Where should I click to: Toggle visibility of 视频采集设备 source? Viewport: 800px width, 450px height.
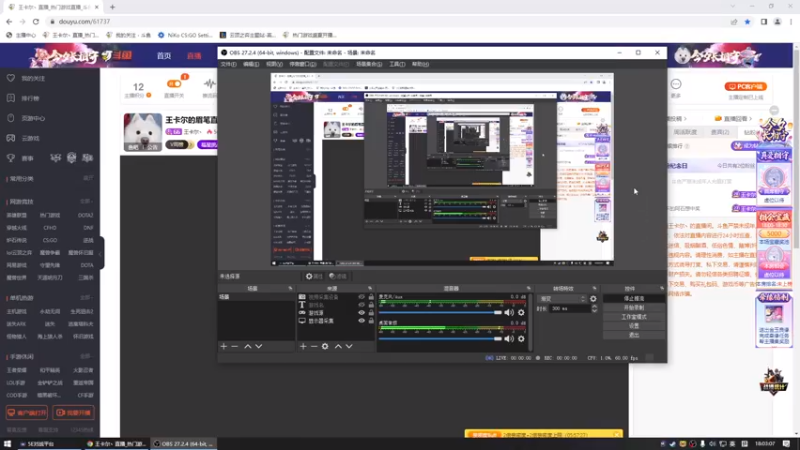click(x=361, y=297)
